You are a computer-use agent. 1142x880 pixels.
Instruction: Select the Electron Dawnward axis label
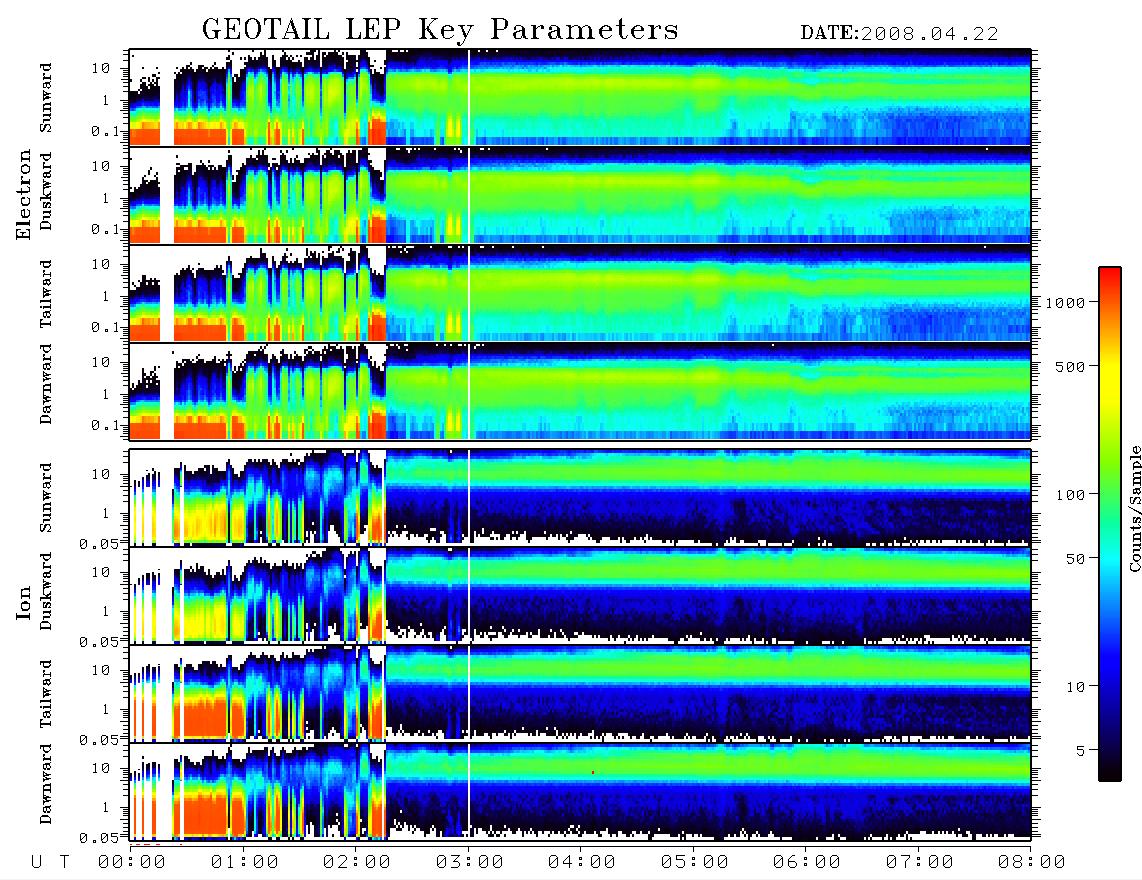(46, 385)
